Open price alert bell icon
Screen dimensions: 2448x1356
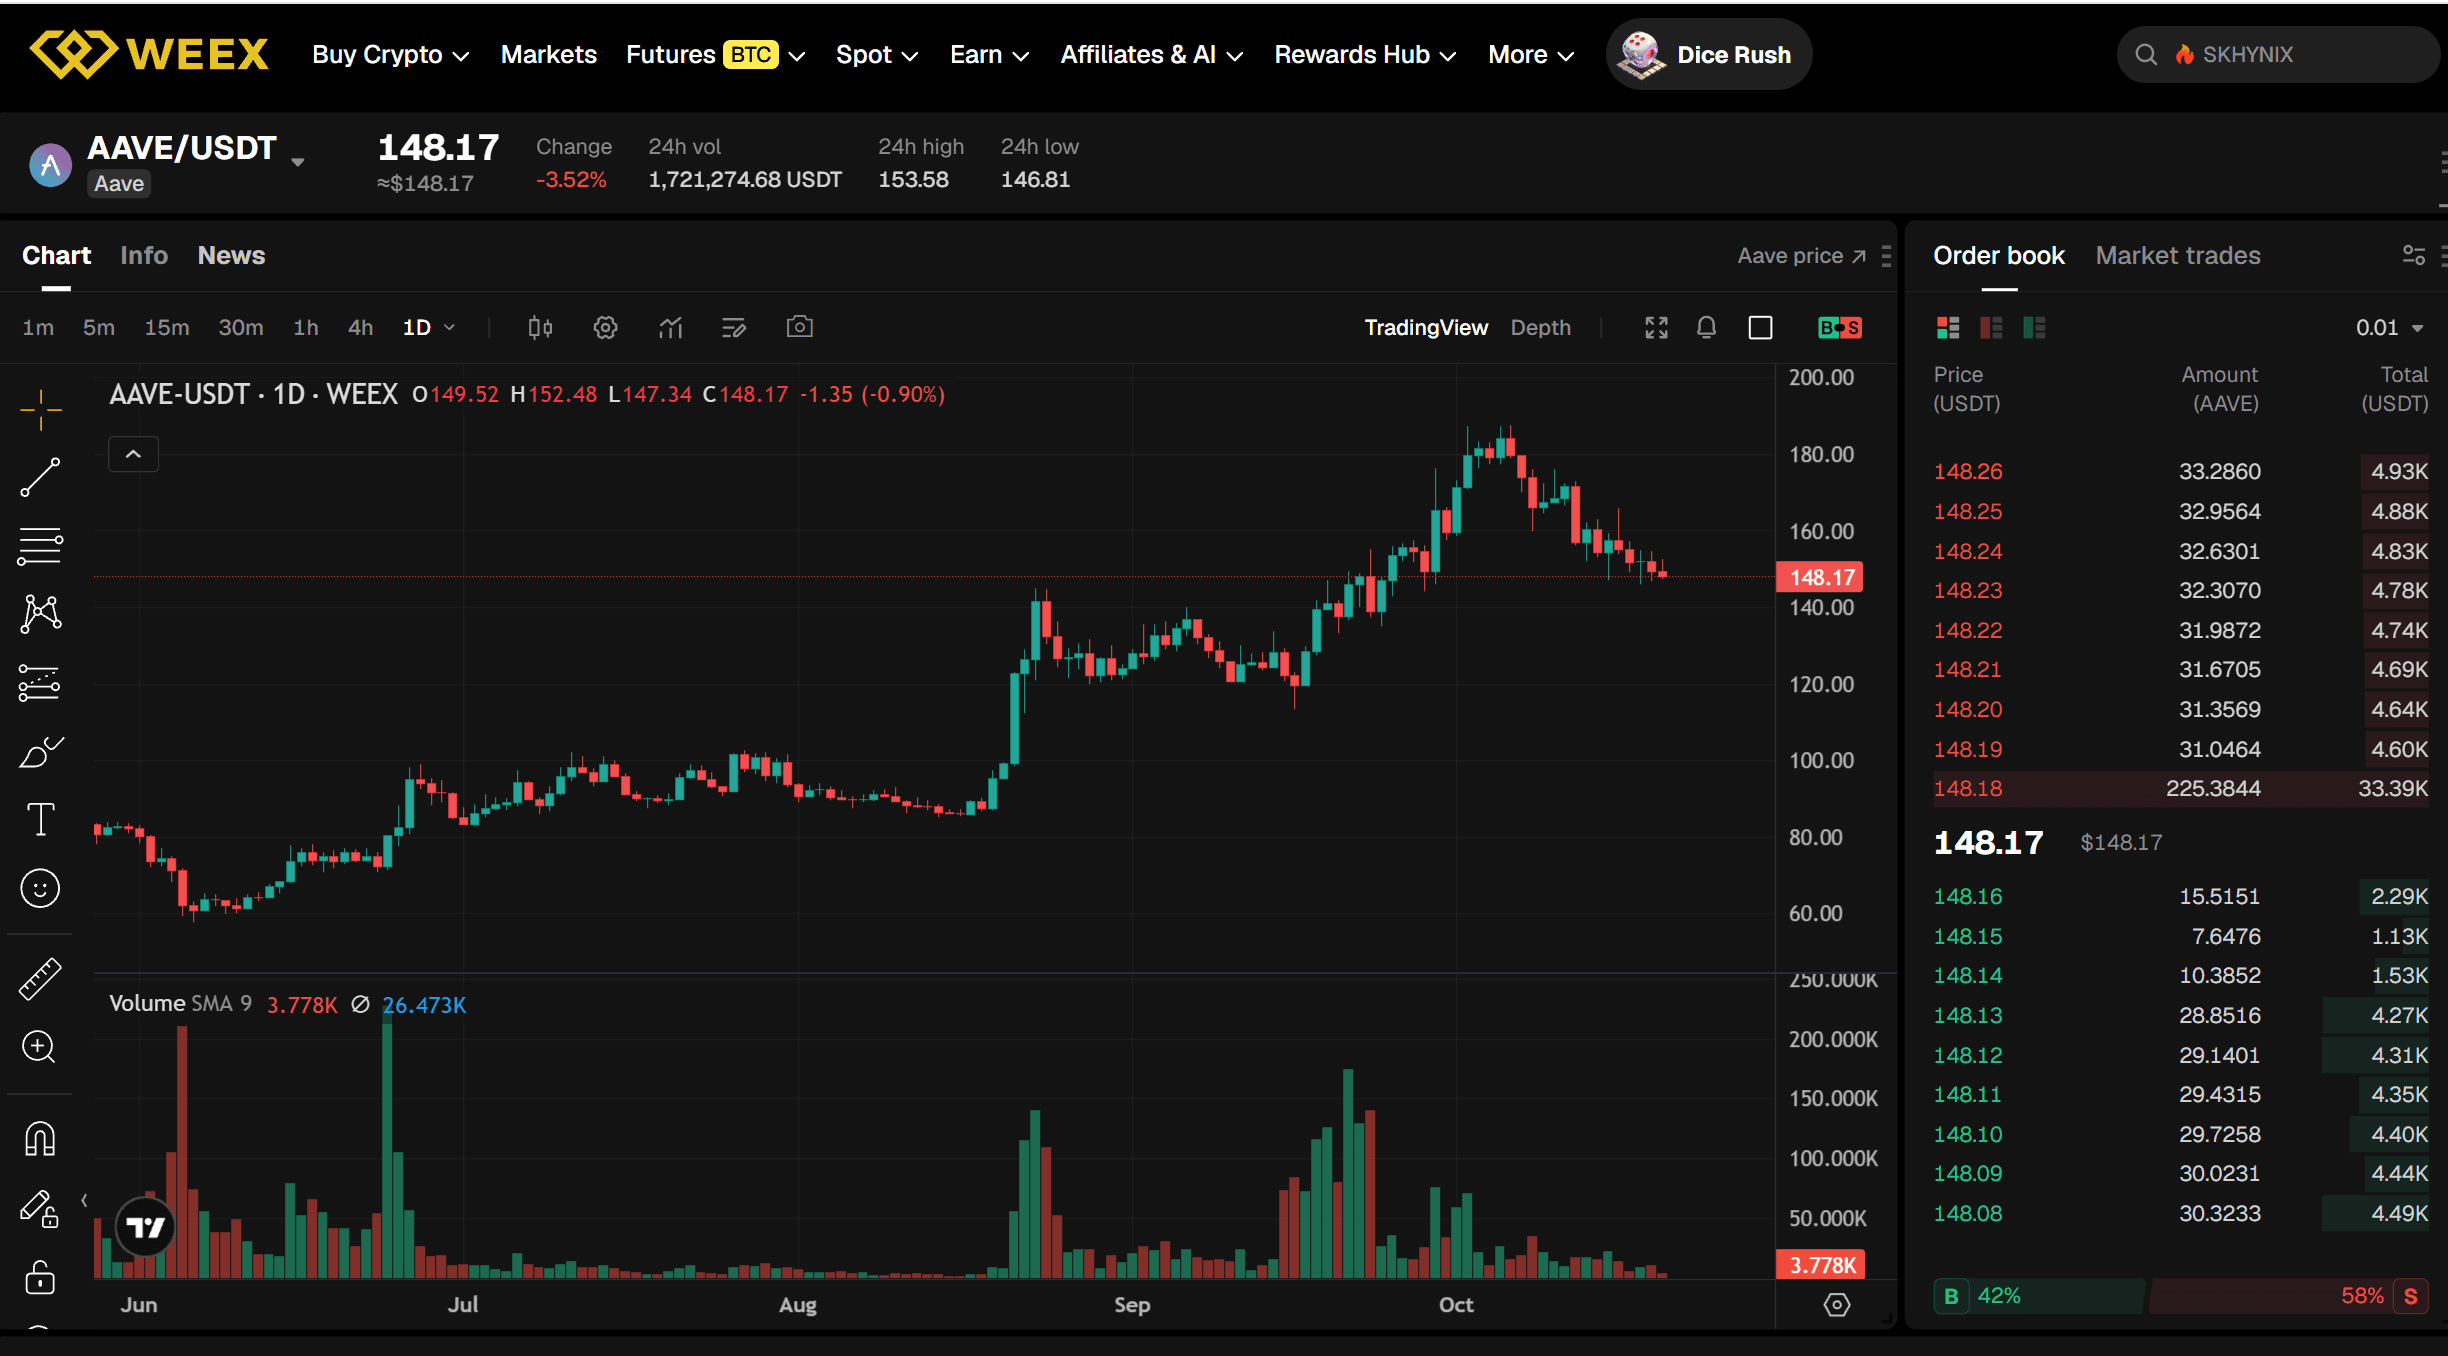[x=1706, y=327]
